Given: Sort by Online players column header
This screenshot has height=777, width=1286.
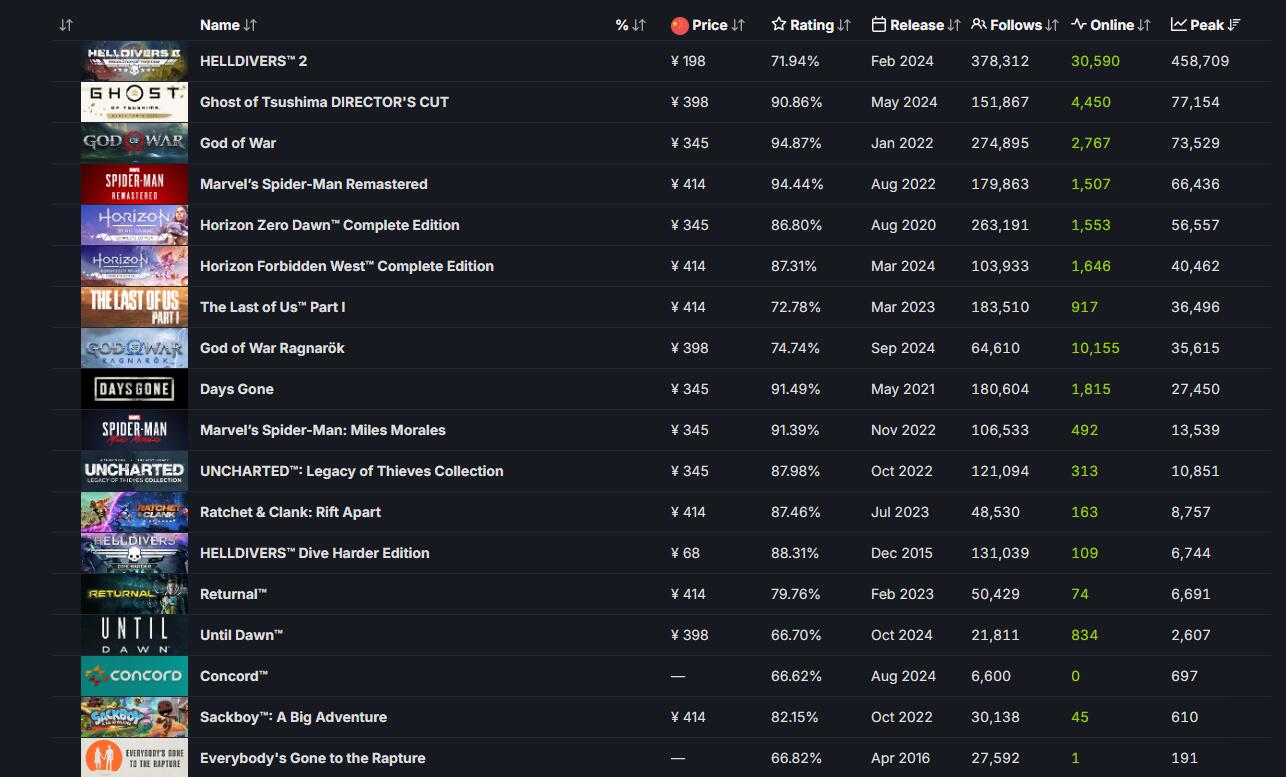Looking at the screenshot, I should (x=1110, y=25).
